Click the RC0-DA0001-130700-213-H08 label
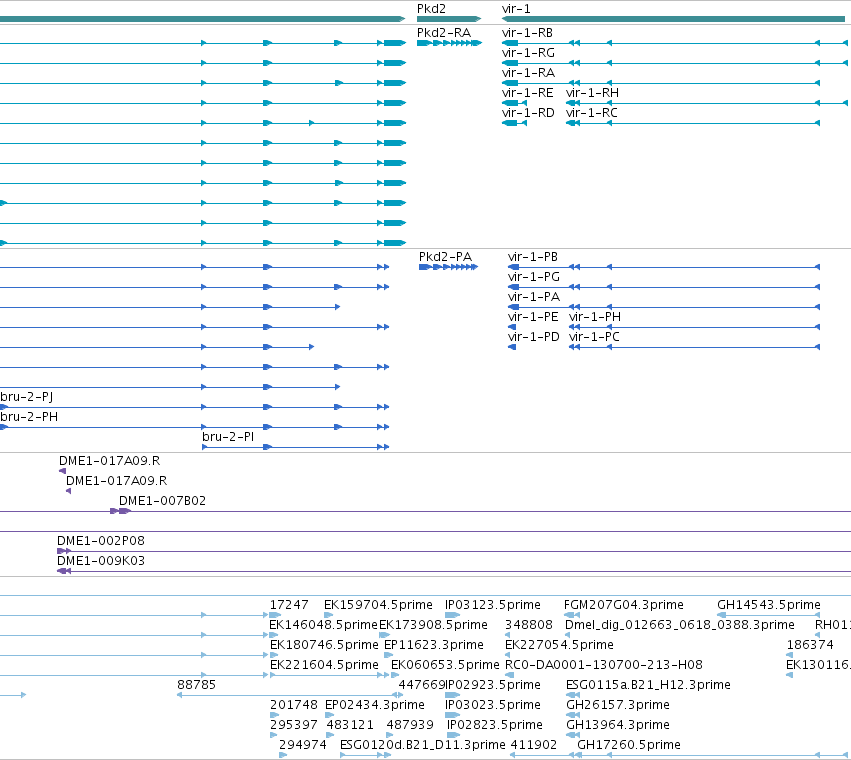Screen dimensions: 851x760 click(x=604, y=666)
